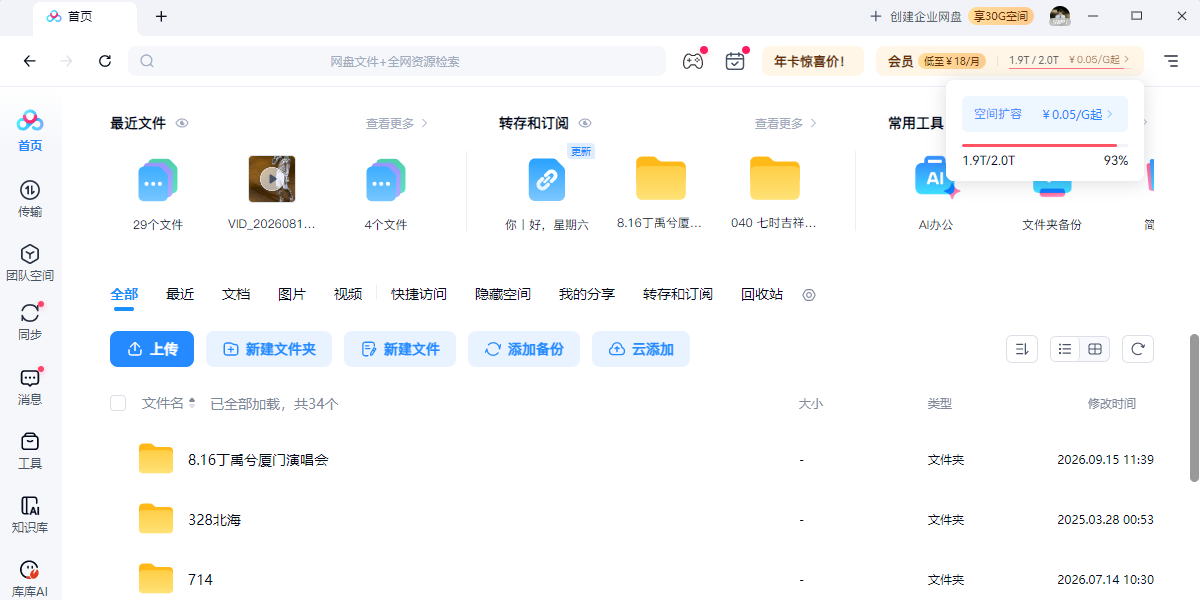Open the hamburger menu in the top right

1171,61
